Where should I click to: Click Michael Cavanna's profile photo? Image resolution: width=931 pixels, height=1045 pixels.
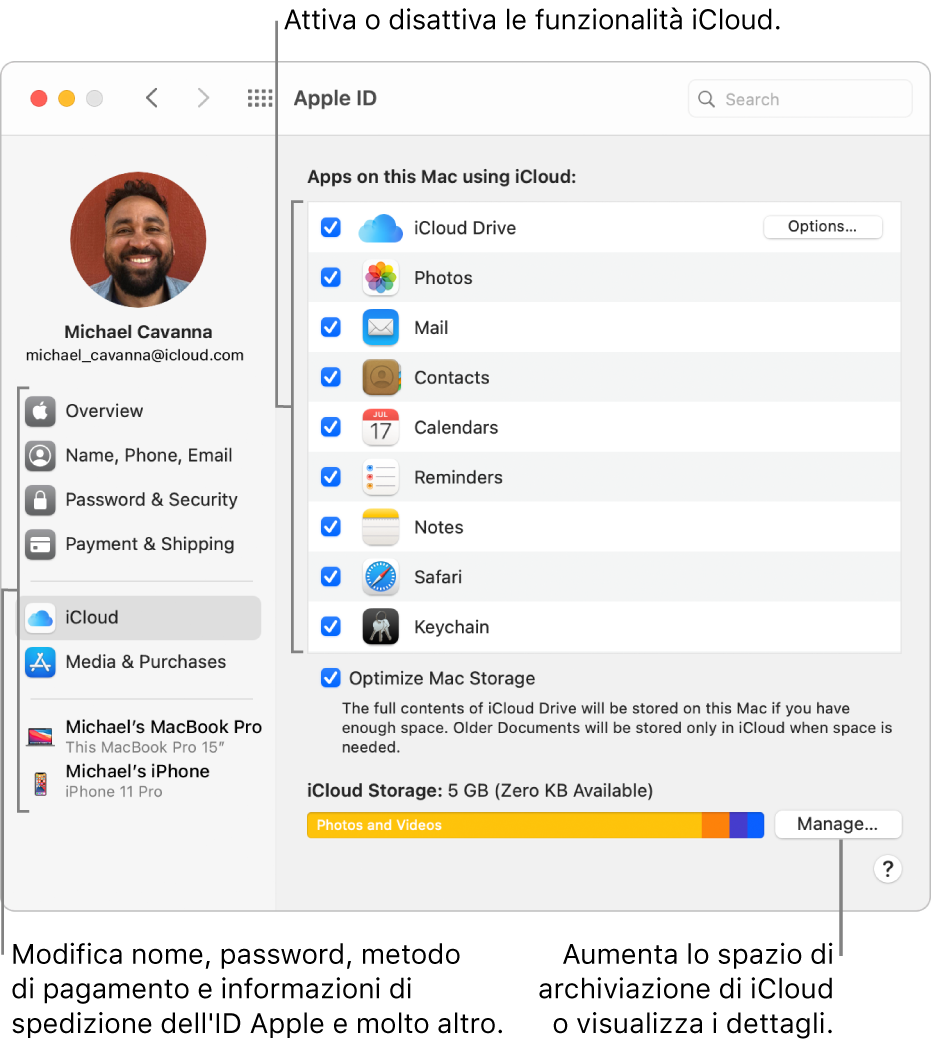(x=138, y=240)
